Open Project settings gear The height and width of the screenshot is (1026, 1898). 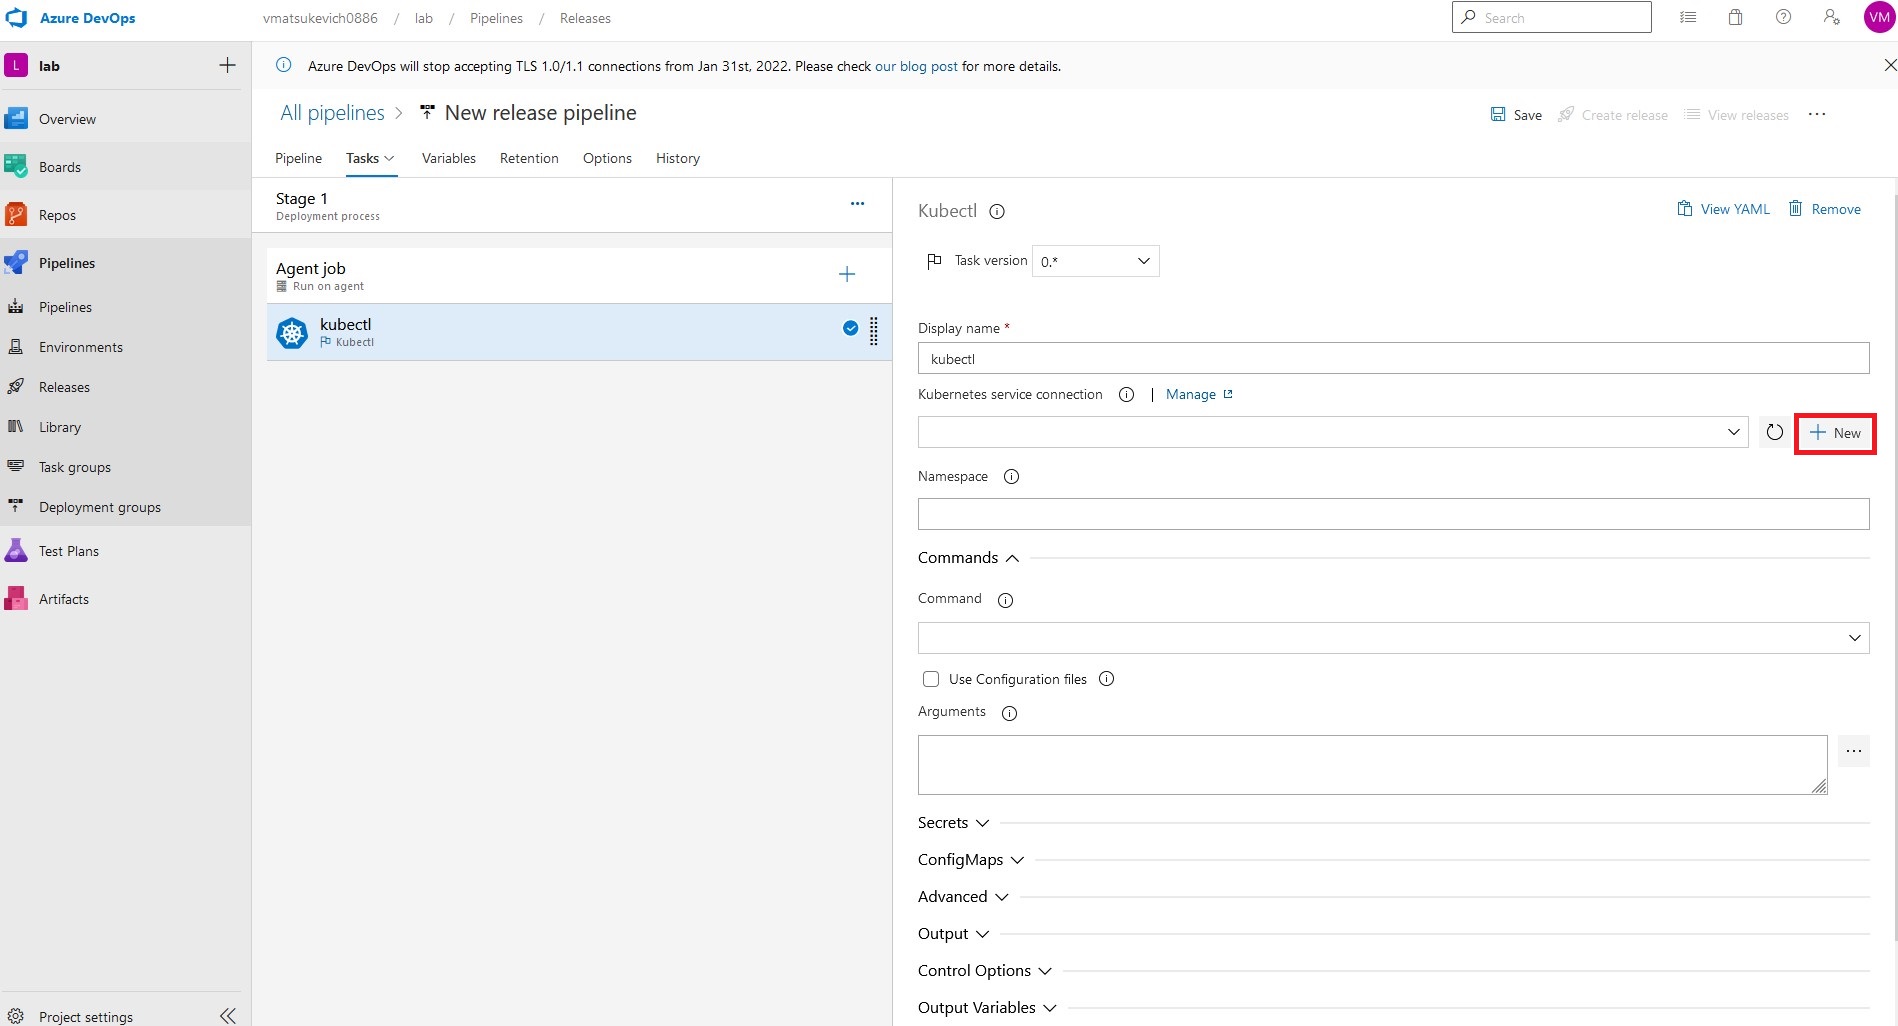(x=16, y=1016)
